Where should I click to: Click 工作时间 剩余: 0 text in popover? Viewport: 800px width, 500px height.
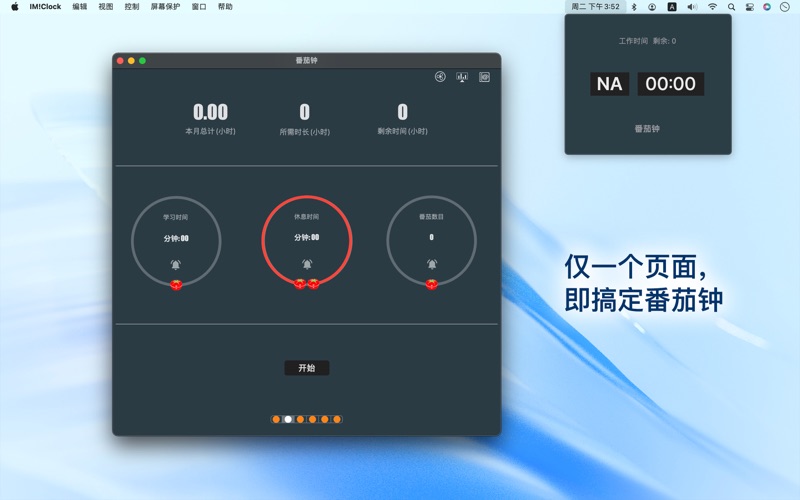647,41
